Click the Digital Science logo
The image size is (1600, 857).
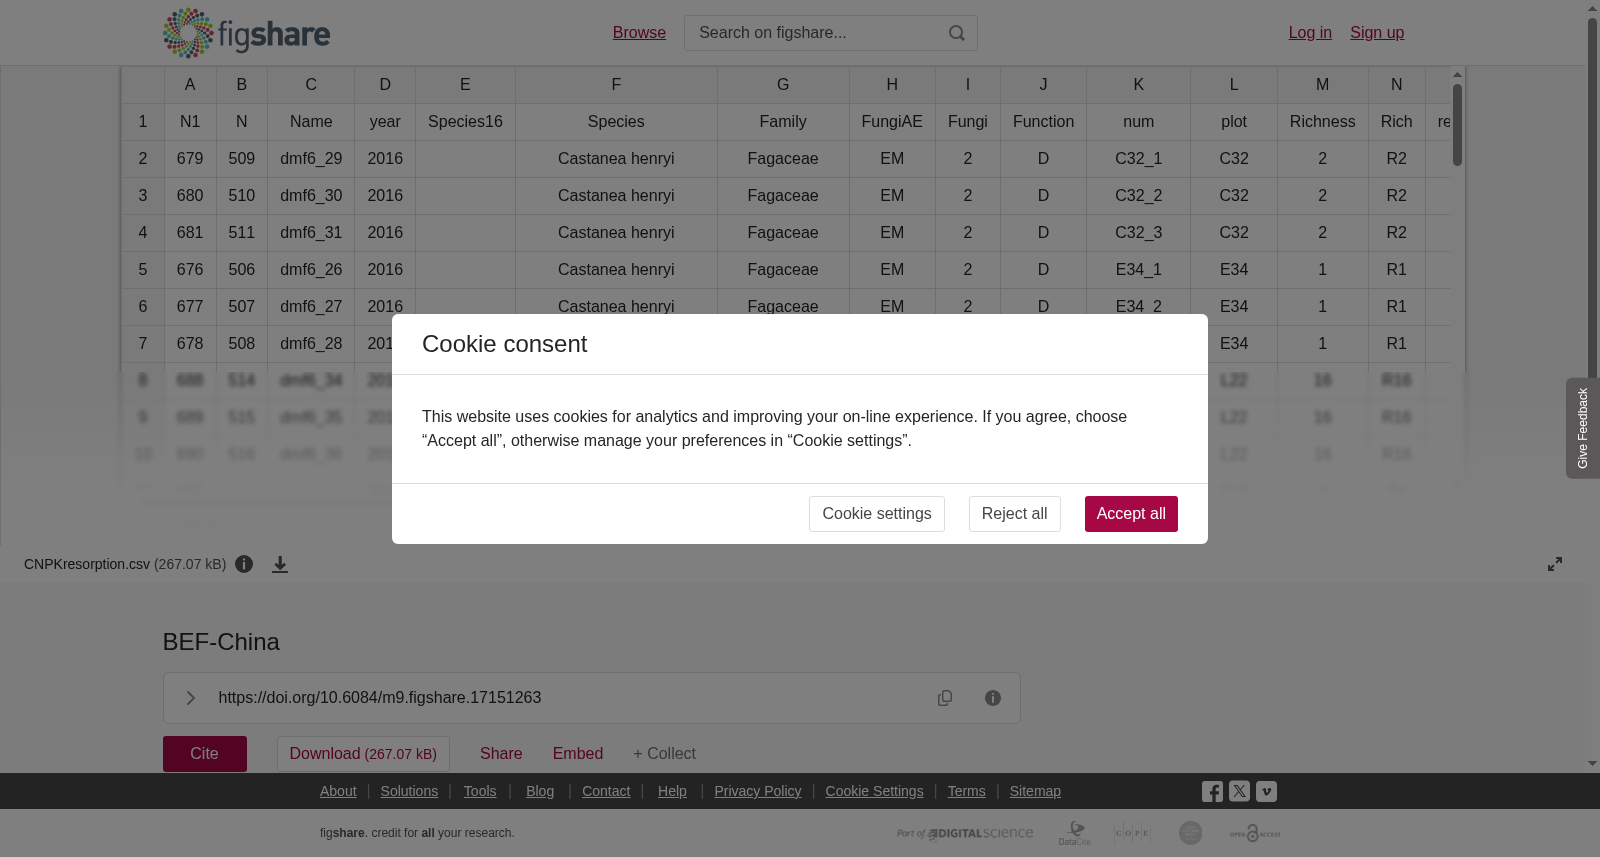click(x=965, y=833)
